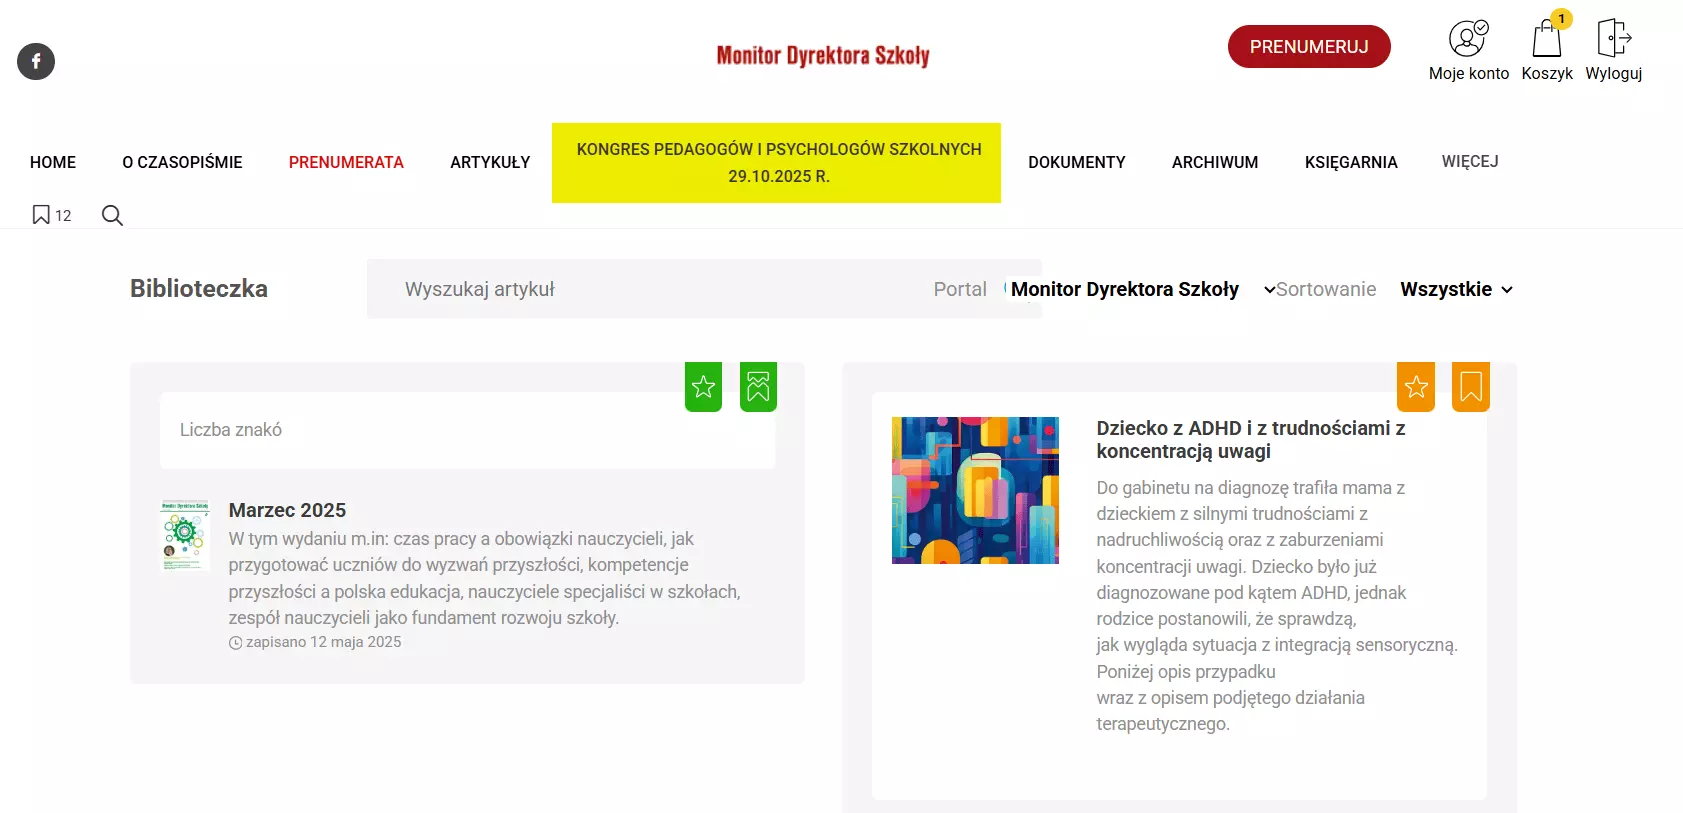Click the Wyloguj logout icon
The image size is (1683, 813).
1614,38
